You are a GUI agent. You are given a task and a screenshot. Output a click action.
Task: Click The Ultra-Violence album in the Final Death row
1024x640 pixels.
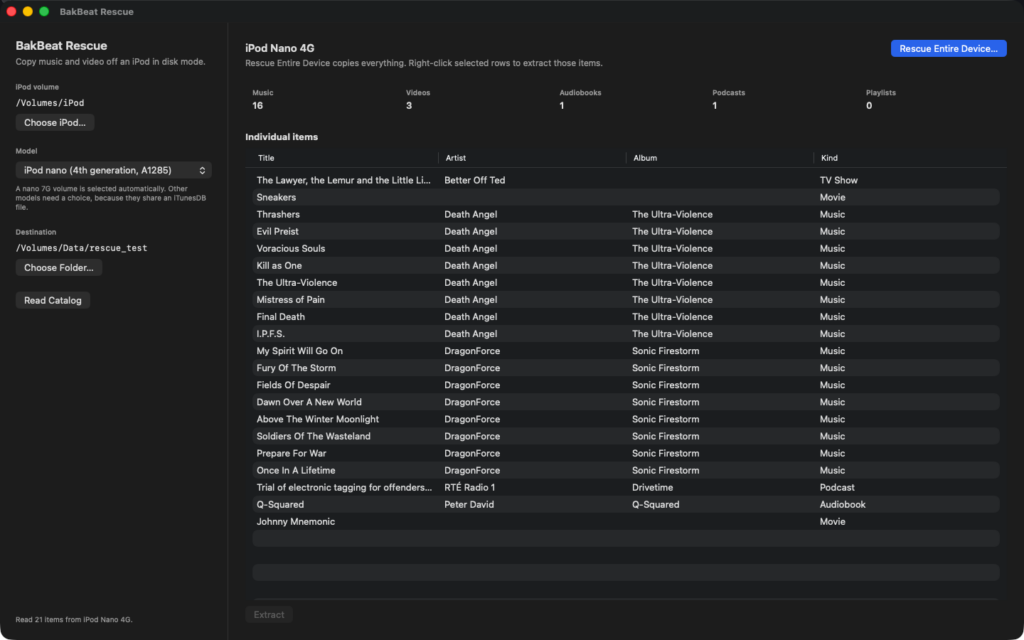pos(672,317)
